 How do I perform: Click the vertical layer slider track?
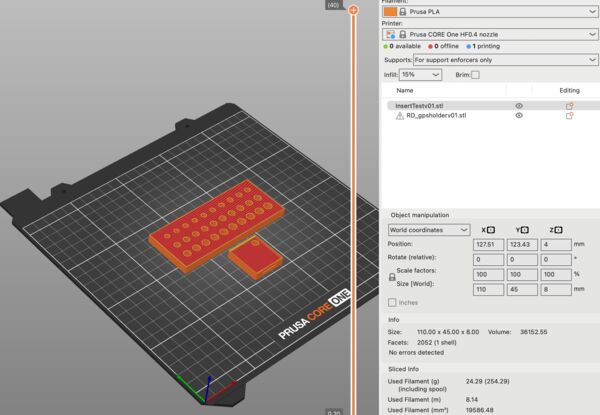tap(354, 214)
